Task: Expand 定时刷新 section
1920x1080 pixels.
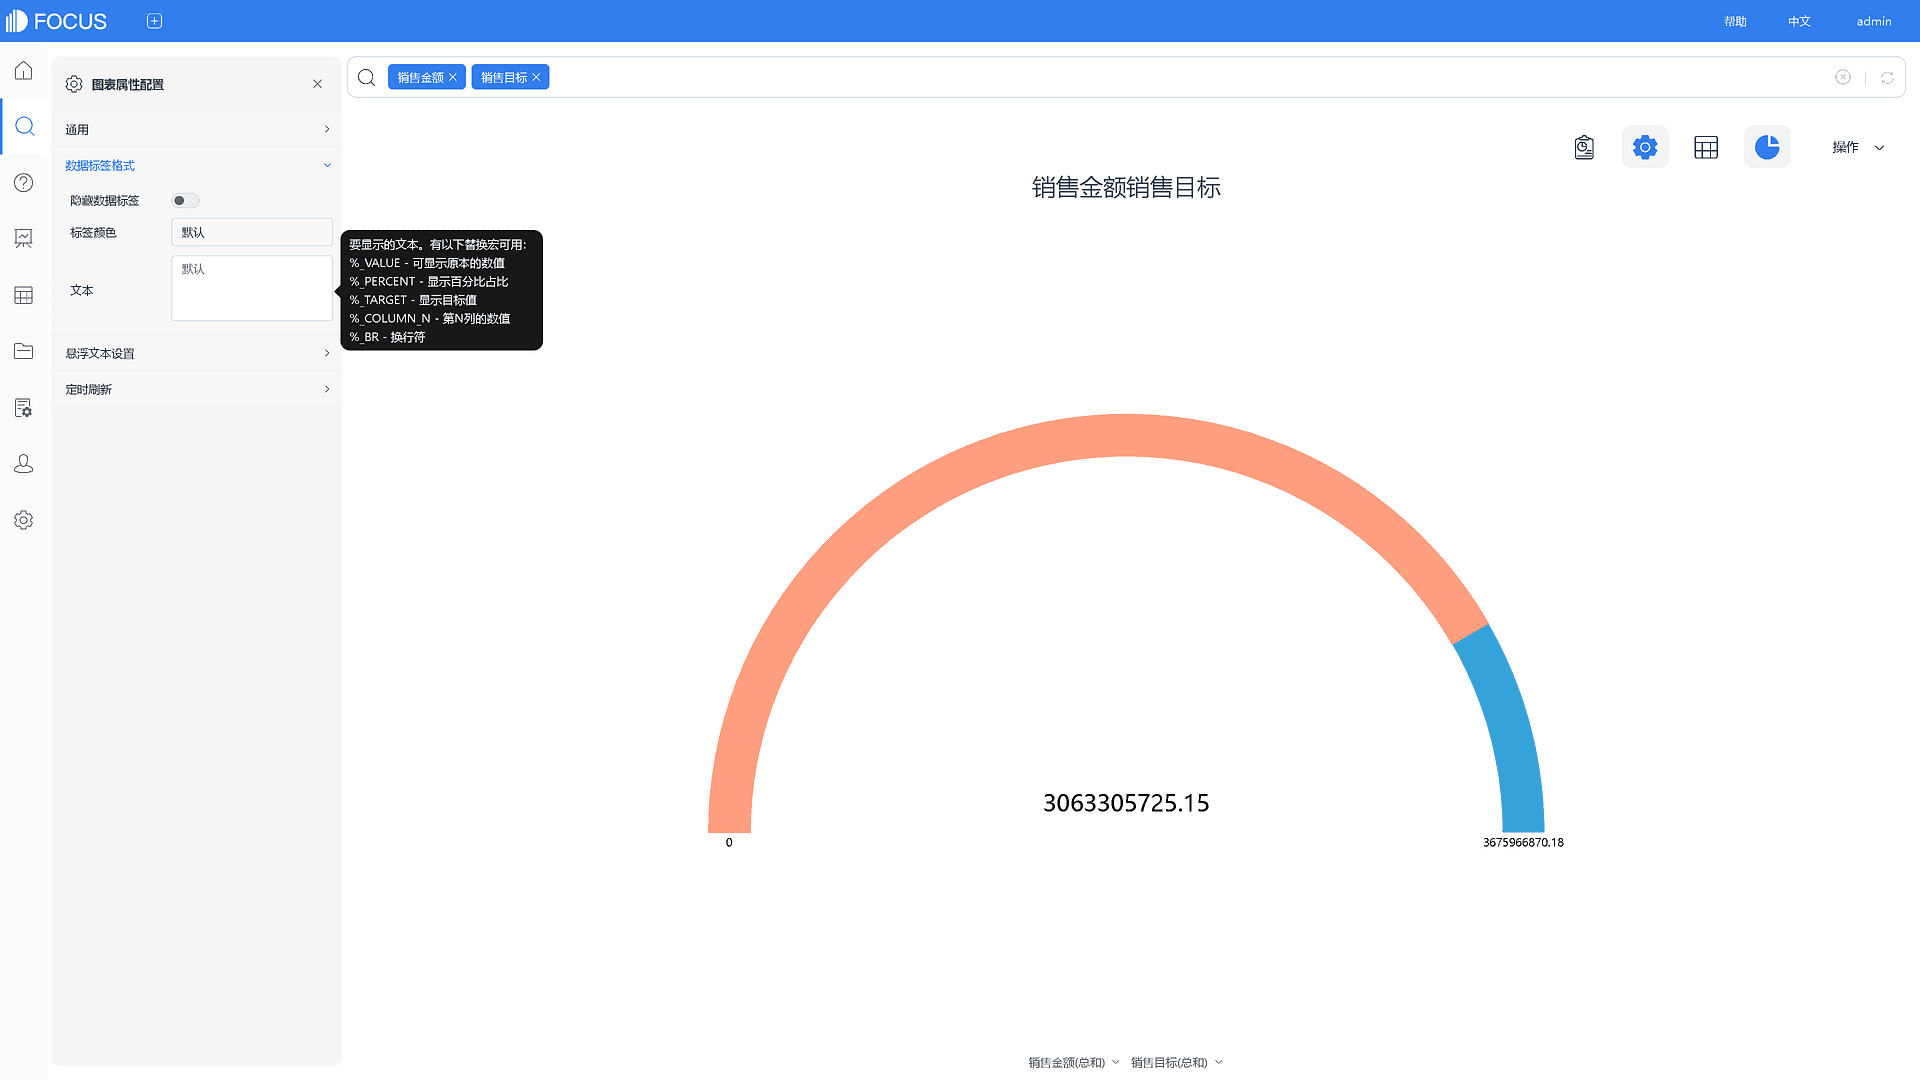Action: point(197,389)
